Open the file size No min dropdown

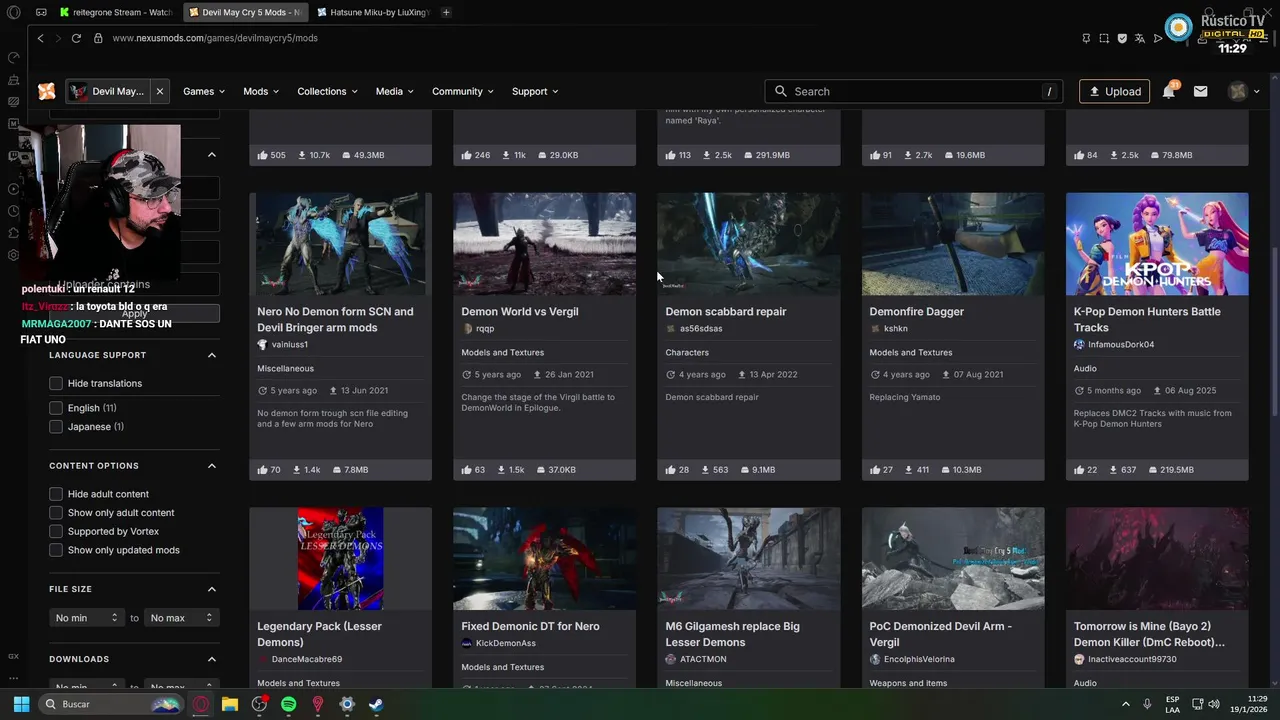[87, 618]
